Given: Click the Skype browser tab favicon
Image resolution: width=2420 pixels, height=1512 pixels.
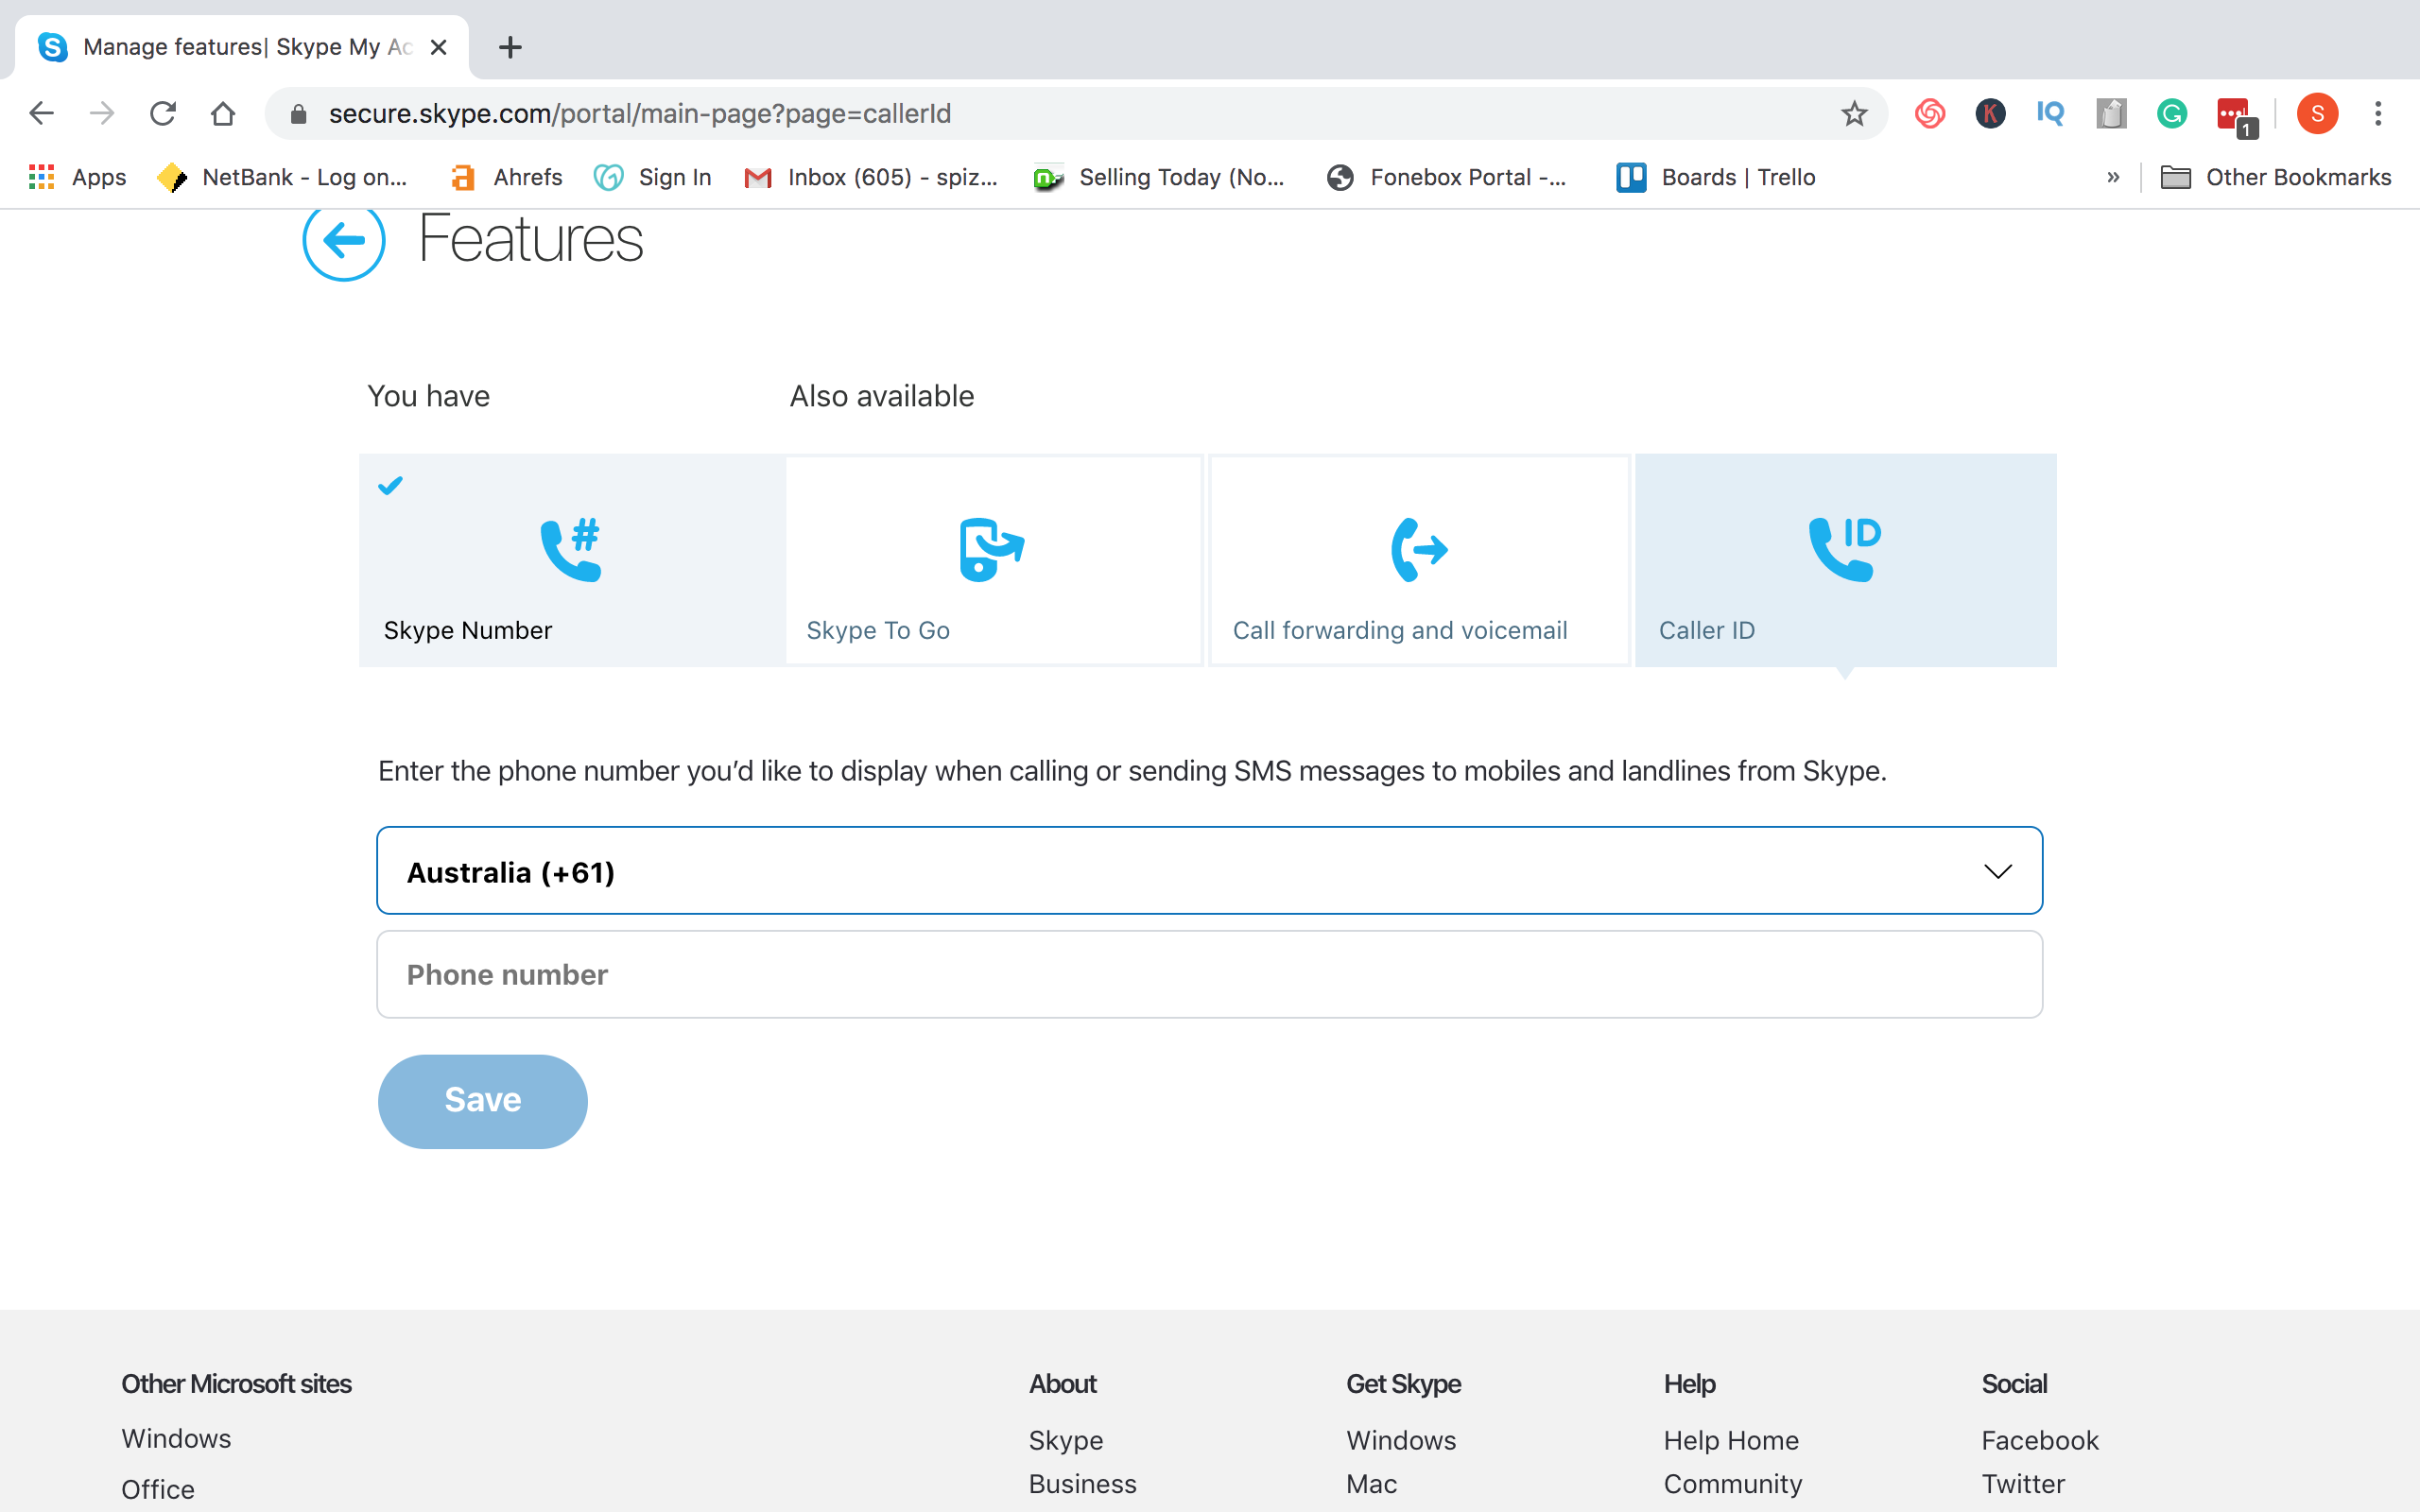Looking at the screenshot, I should click(52, 47).
